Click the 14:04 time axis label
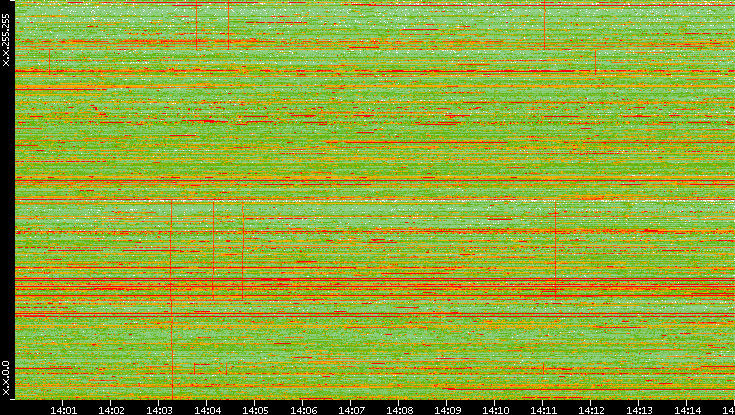Viewport: 735px width, 415px height. point(207,410)
